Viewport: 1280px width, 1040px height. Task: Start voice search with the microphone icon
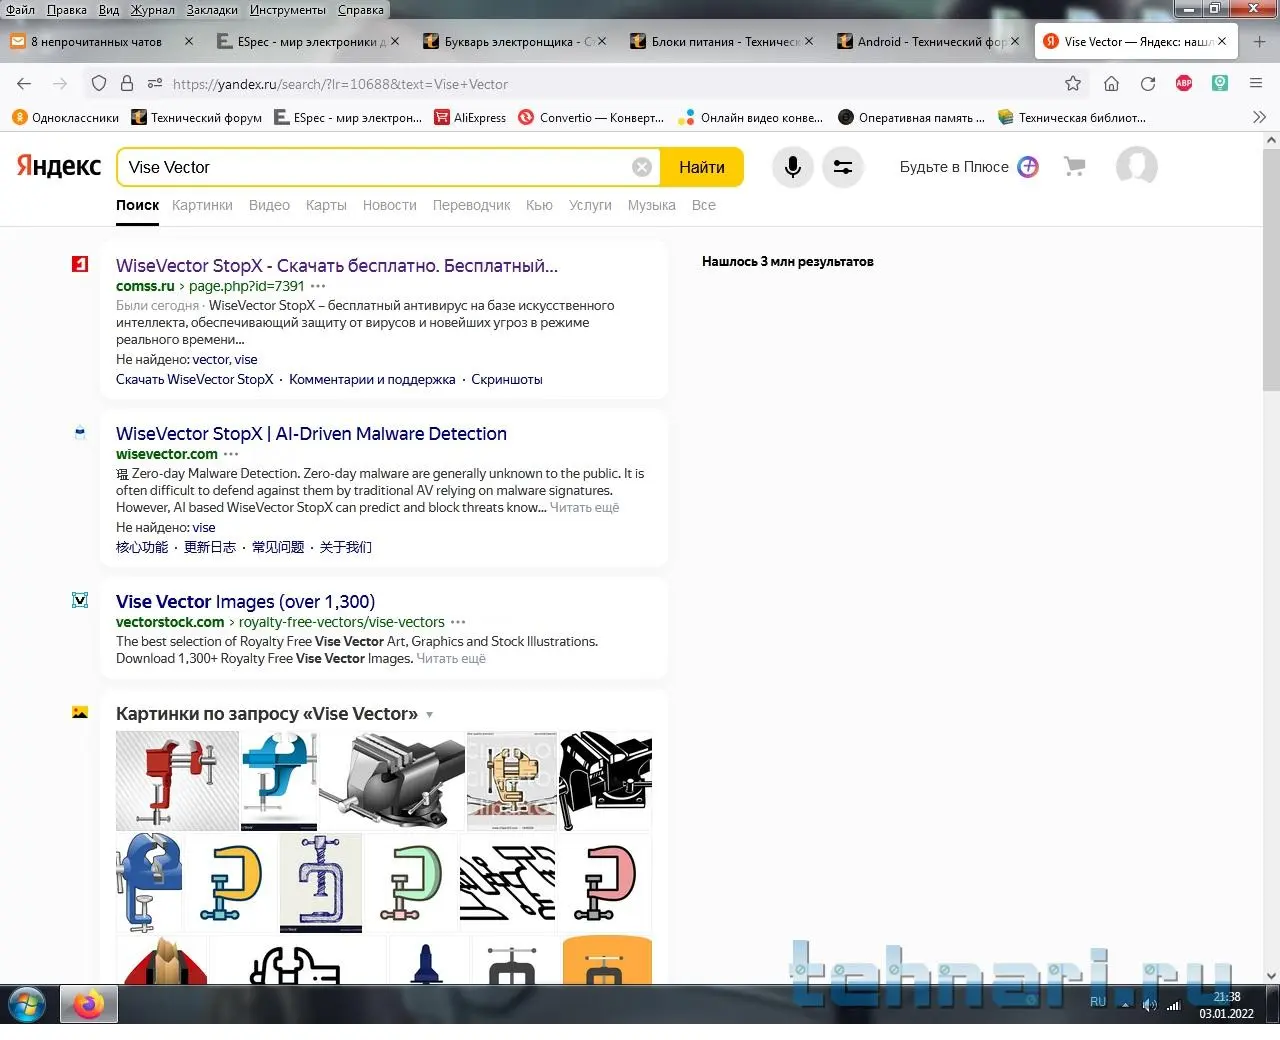pyautogui.click(x=793, y=167)
